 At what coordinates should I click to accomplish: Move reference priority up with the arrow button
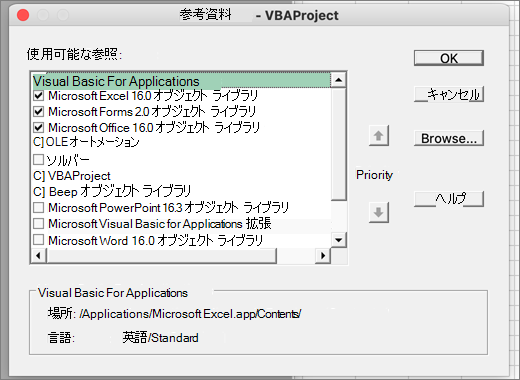pyautogui.click(x=379, y=136)
